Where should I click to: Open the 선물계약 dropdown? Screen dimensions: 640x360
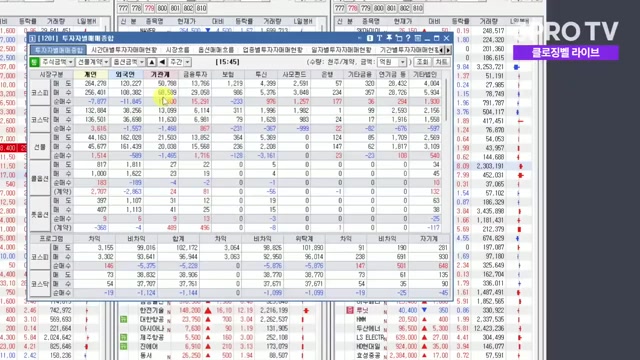93,62
